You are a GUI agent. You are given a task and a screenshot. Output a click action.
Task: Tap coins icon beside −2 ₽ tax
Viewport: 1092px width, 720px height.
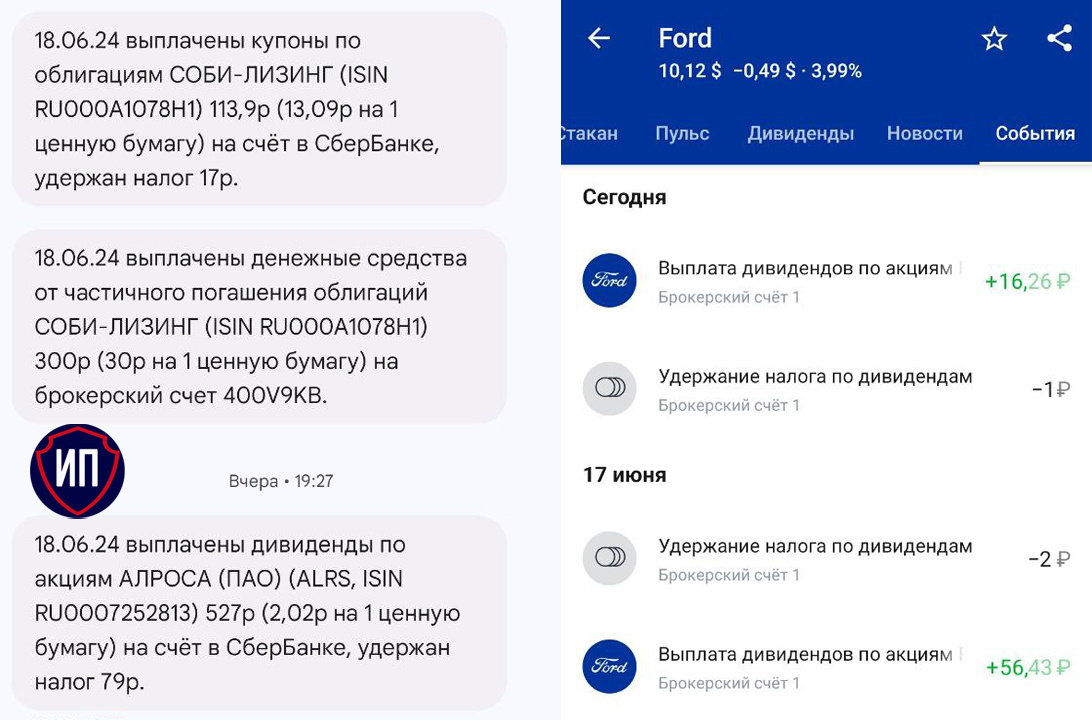pos(609,559)
